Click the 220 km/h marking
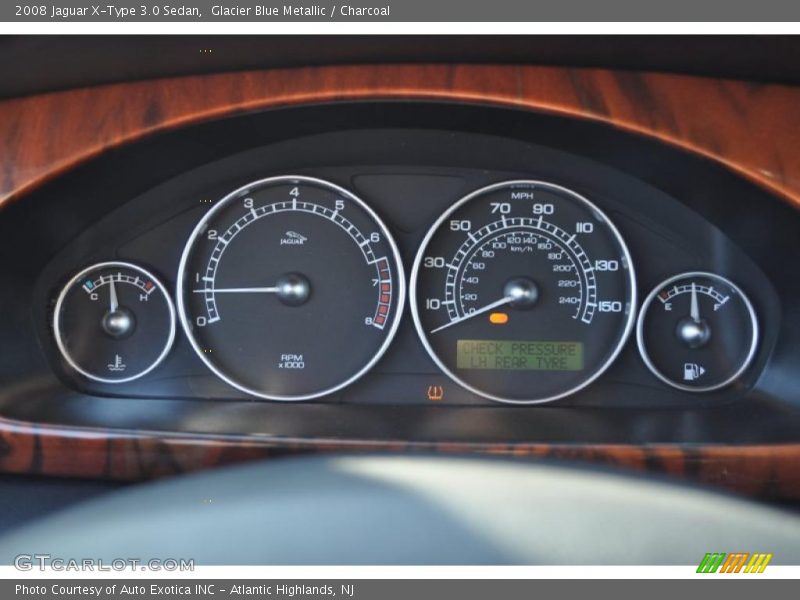This screenshot has height=600, width=800. tap(567, 283)
